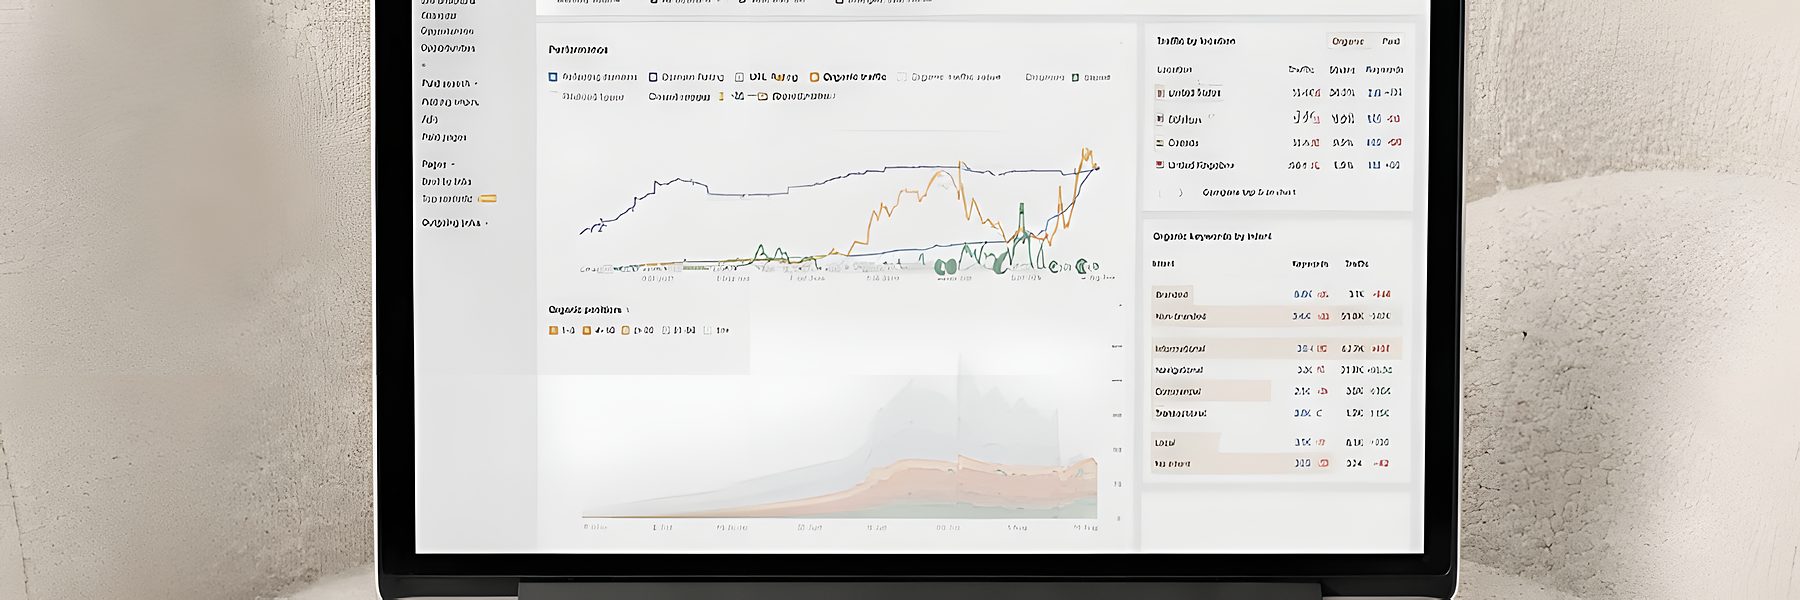
Task: Enable the faded Organic traffic value checkbox
Action: coord(902,77)
